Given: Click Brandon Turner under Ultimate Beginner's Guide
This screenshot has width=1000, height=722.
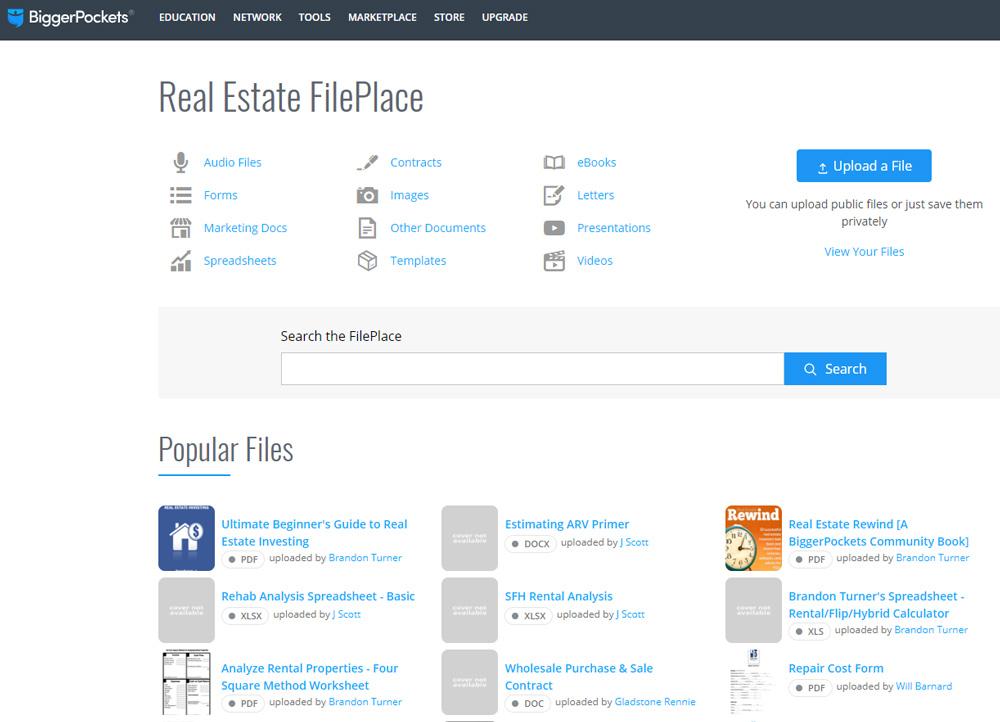Looking at the screenshot, I should click(x=365, y=557).
